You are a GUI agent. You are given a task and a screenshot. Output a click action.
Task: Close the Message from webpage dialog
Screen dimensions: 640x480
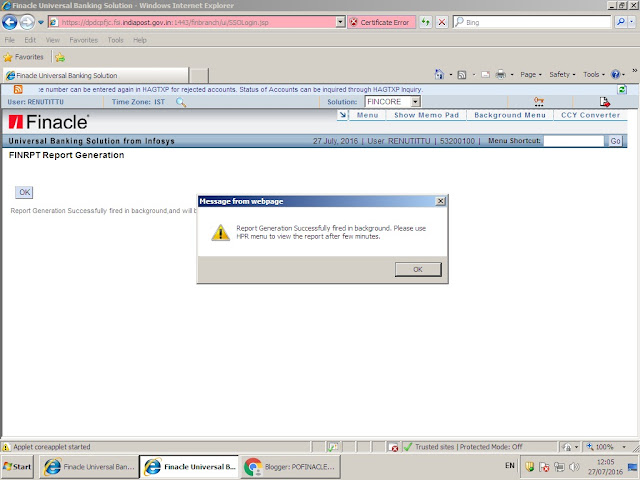click(440, 201)
